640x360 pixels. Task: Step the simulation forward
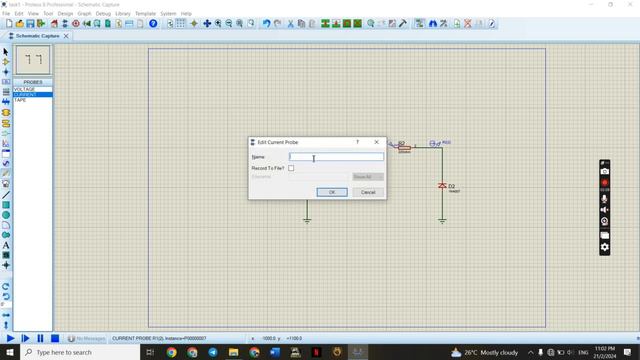pyautogui.click(x=25, y=338)
